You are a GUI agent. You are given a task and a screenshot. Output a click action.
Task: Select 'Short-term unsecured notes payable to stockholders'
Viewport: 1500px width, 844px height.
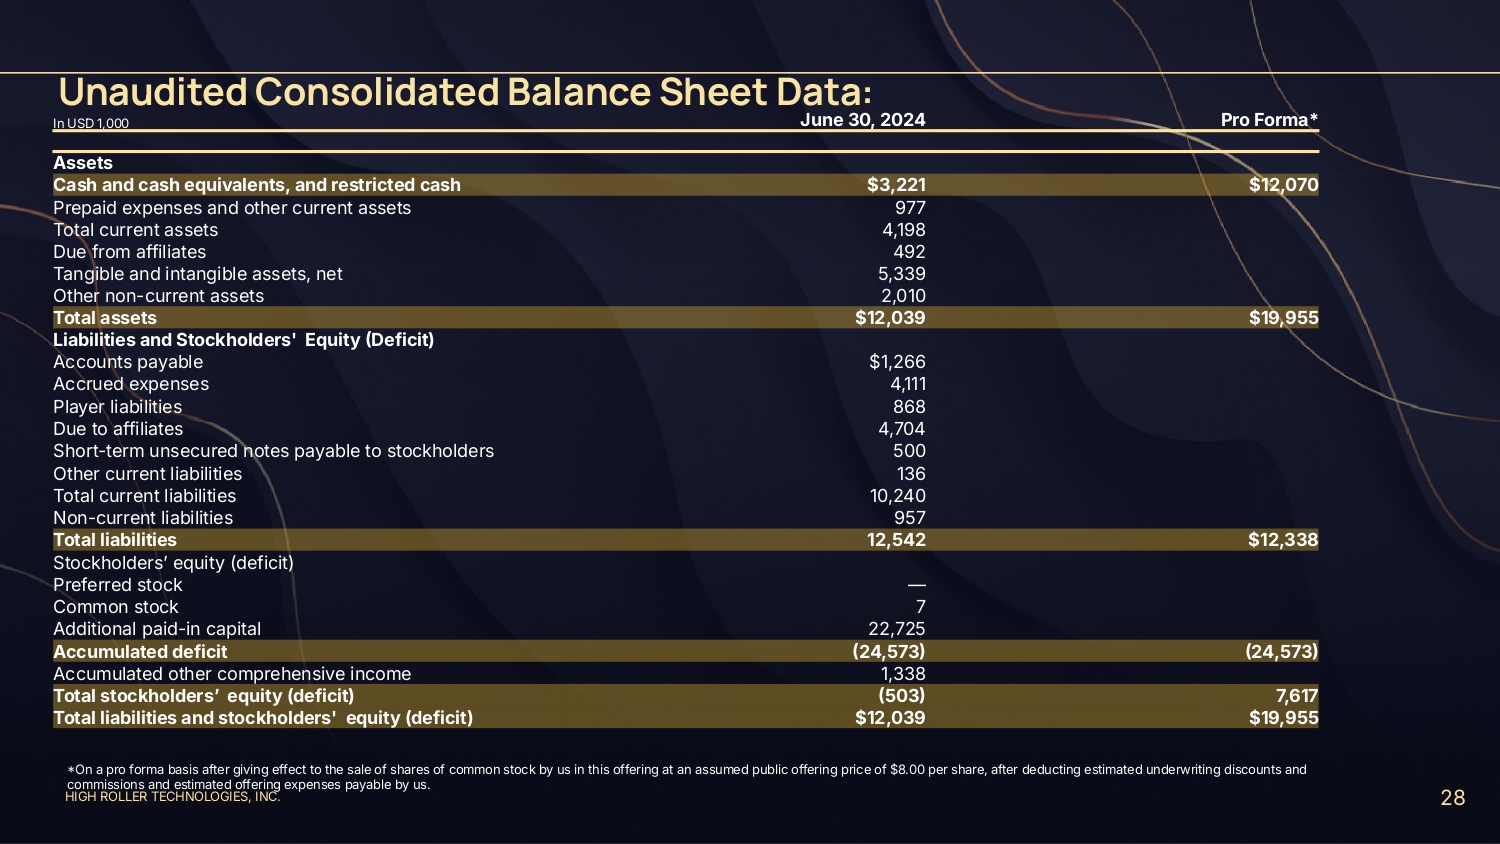pos(274,451)
